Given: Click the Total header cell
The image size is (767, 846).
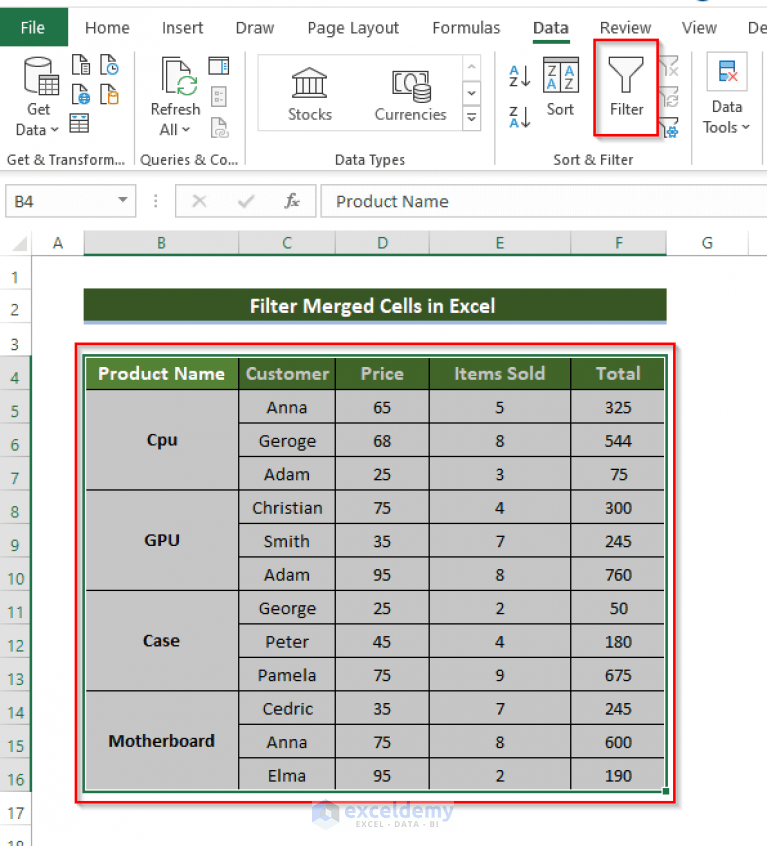Looking at the screenshot, I should point(618,373).
